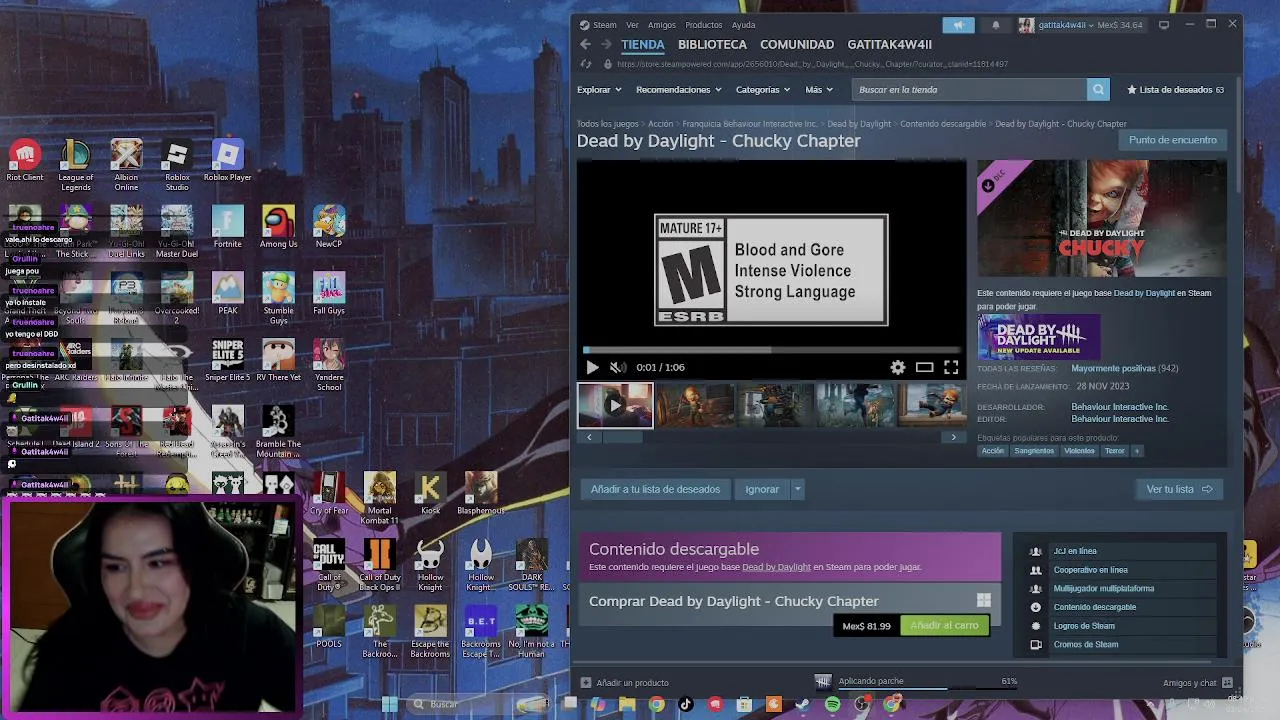
Task: Open Lista de deseados 63
Action: (x=1175, y=89)
